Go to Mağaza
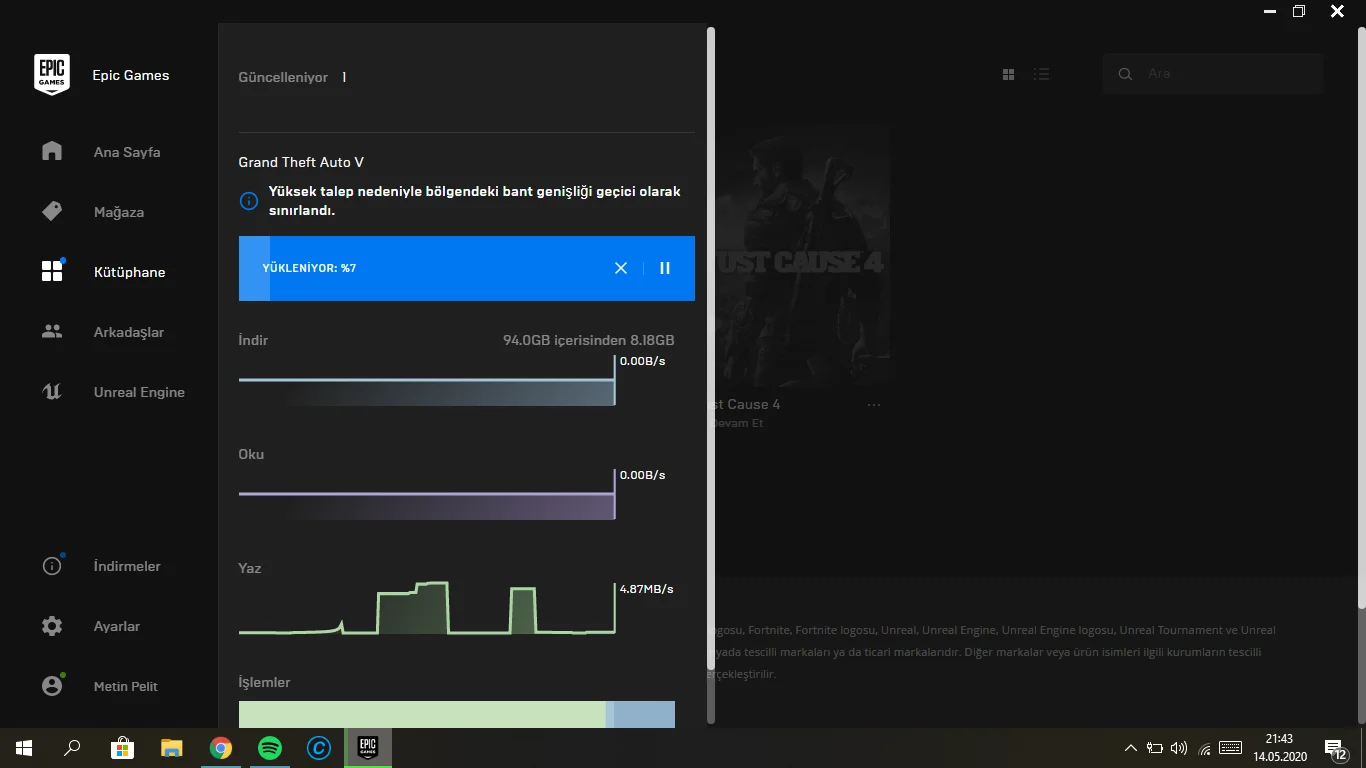Image resolution: width=1366 pixels, height=768 pixels. tap(119, 212)
